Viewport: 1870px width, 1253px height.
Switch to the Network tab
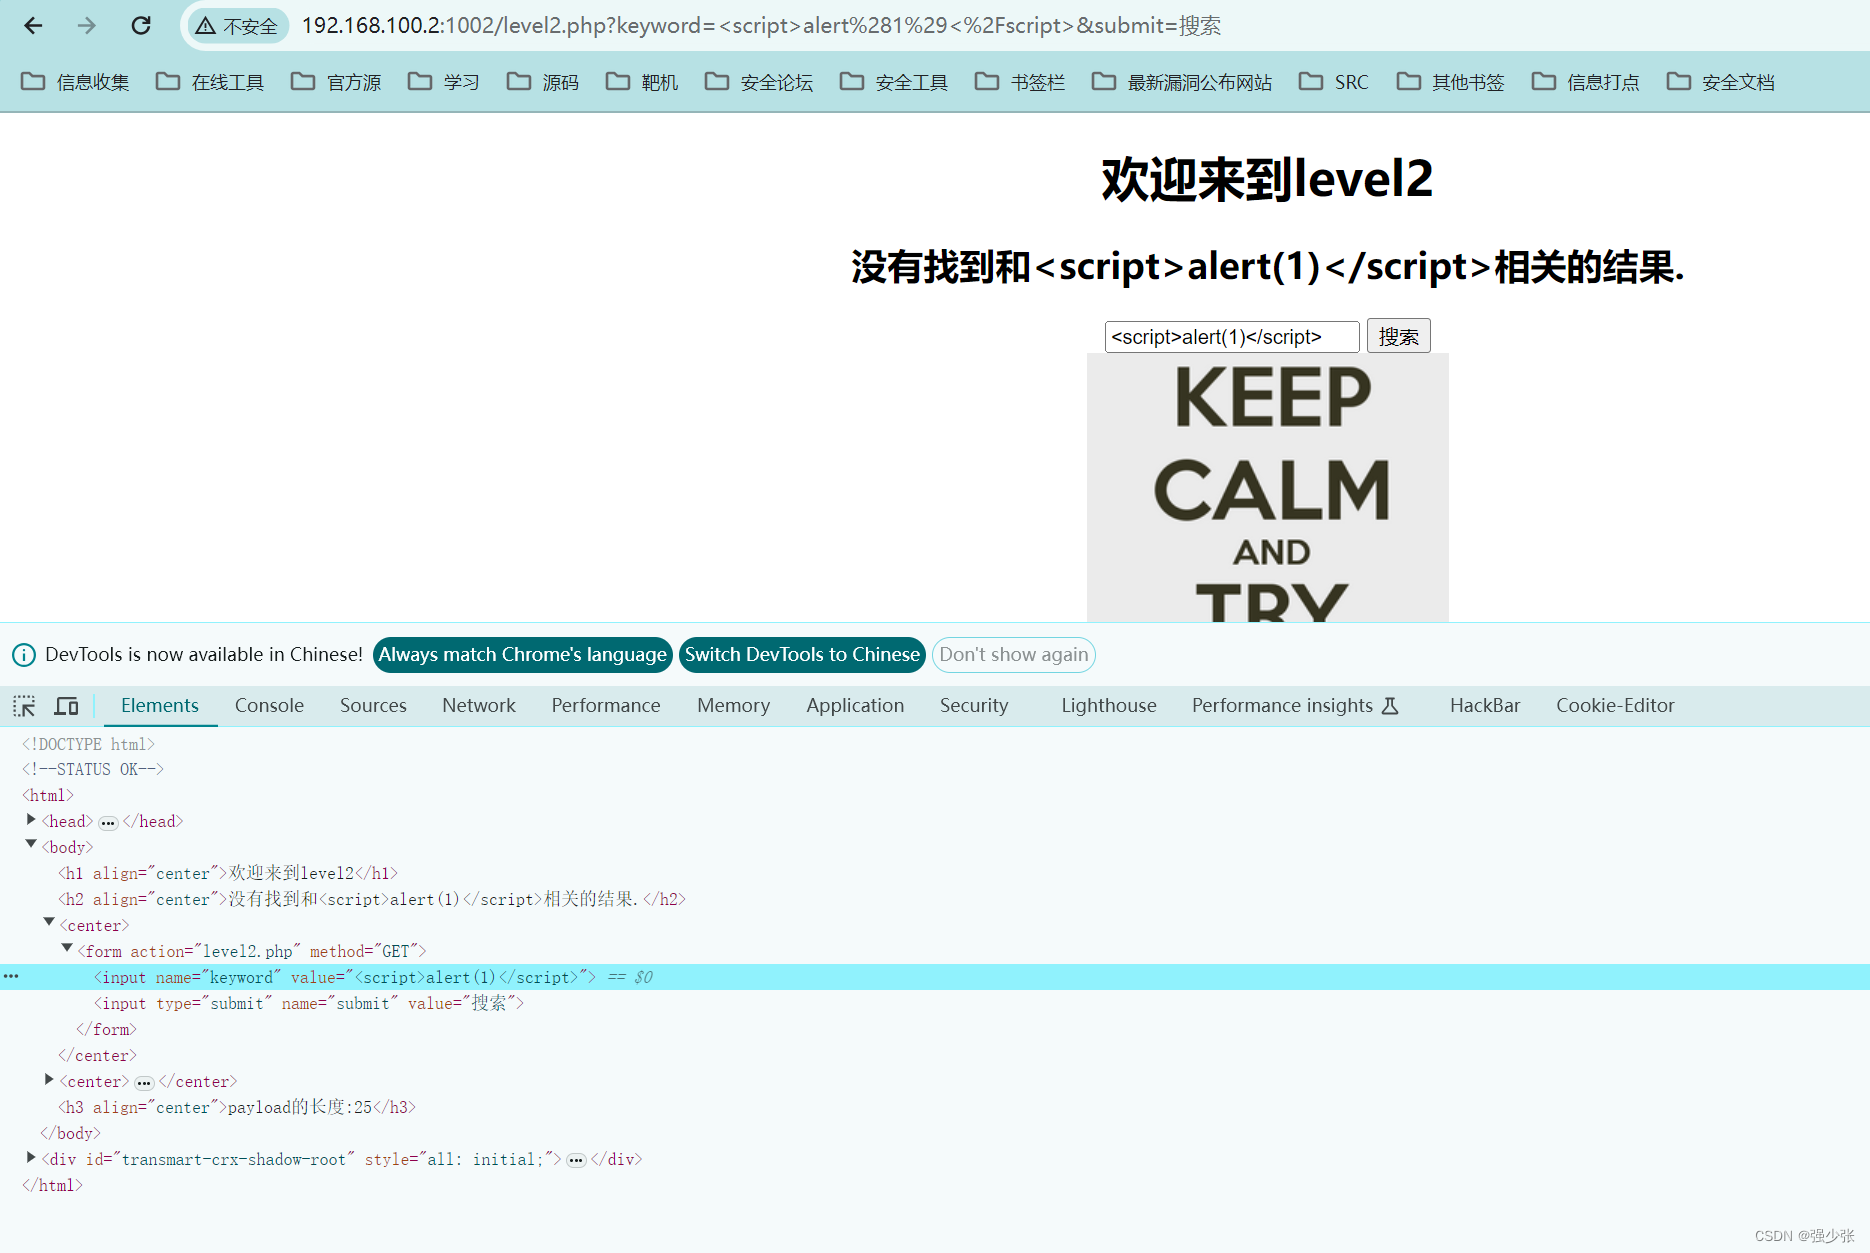click(x=479, y=706)
